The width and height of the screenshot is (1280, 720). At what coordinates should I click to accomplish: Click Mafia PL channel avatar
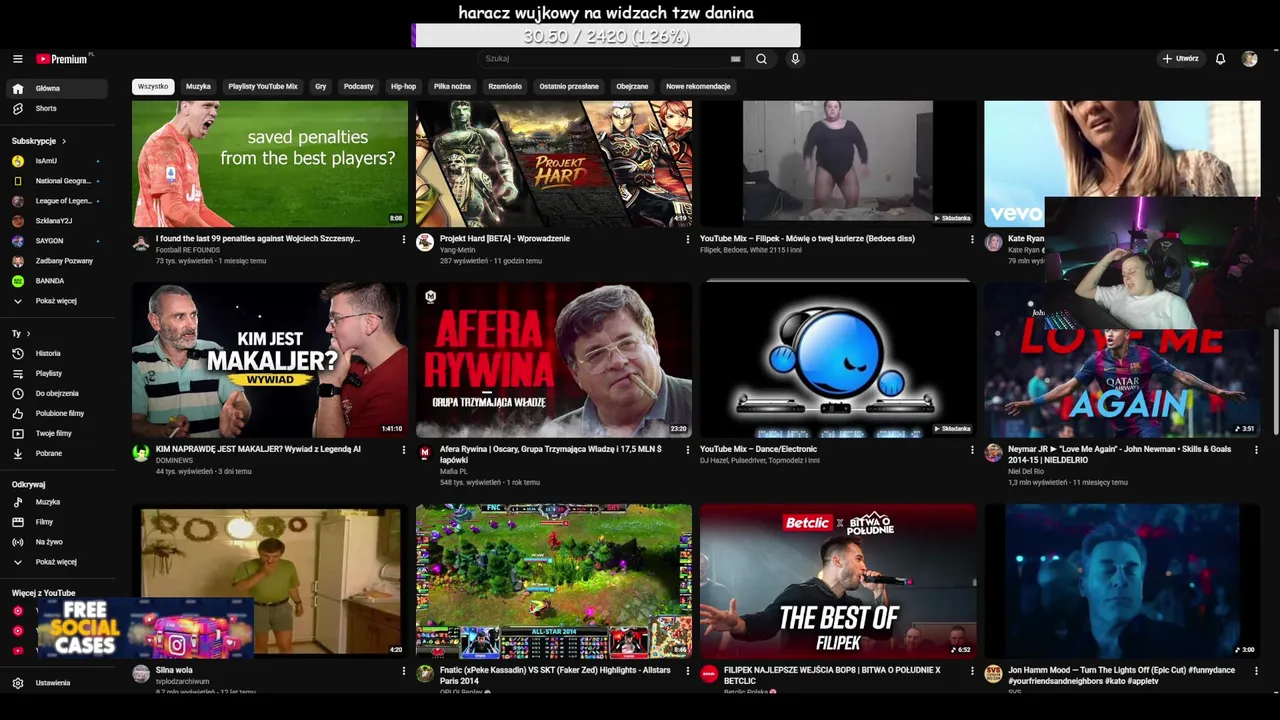point(425,453)
